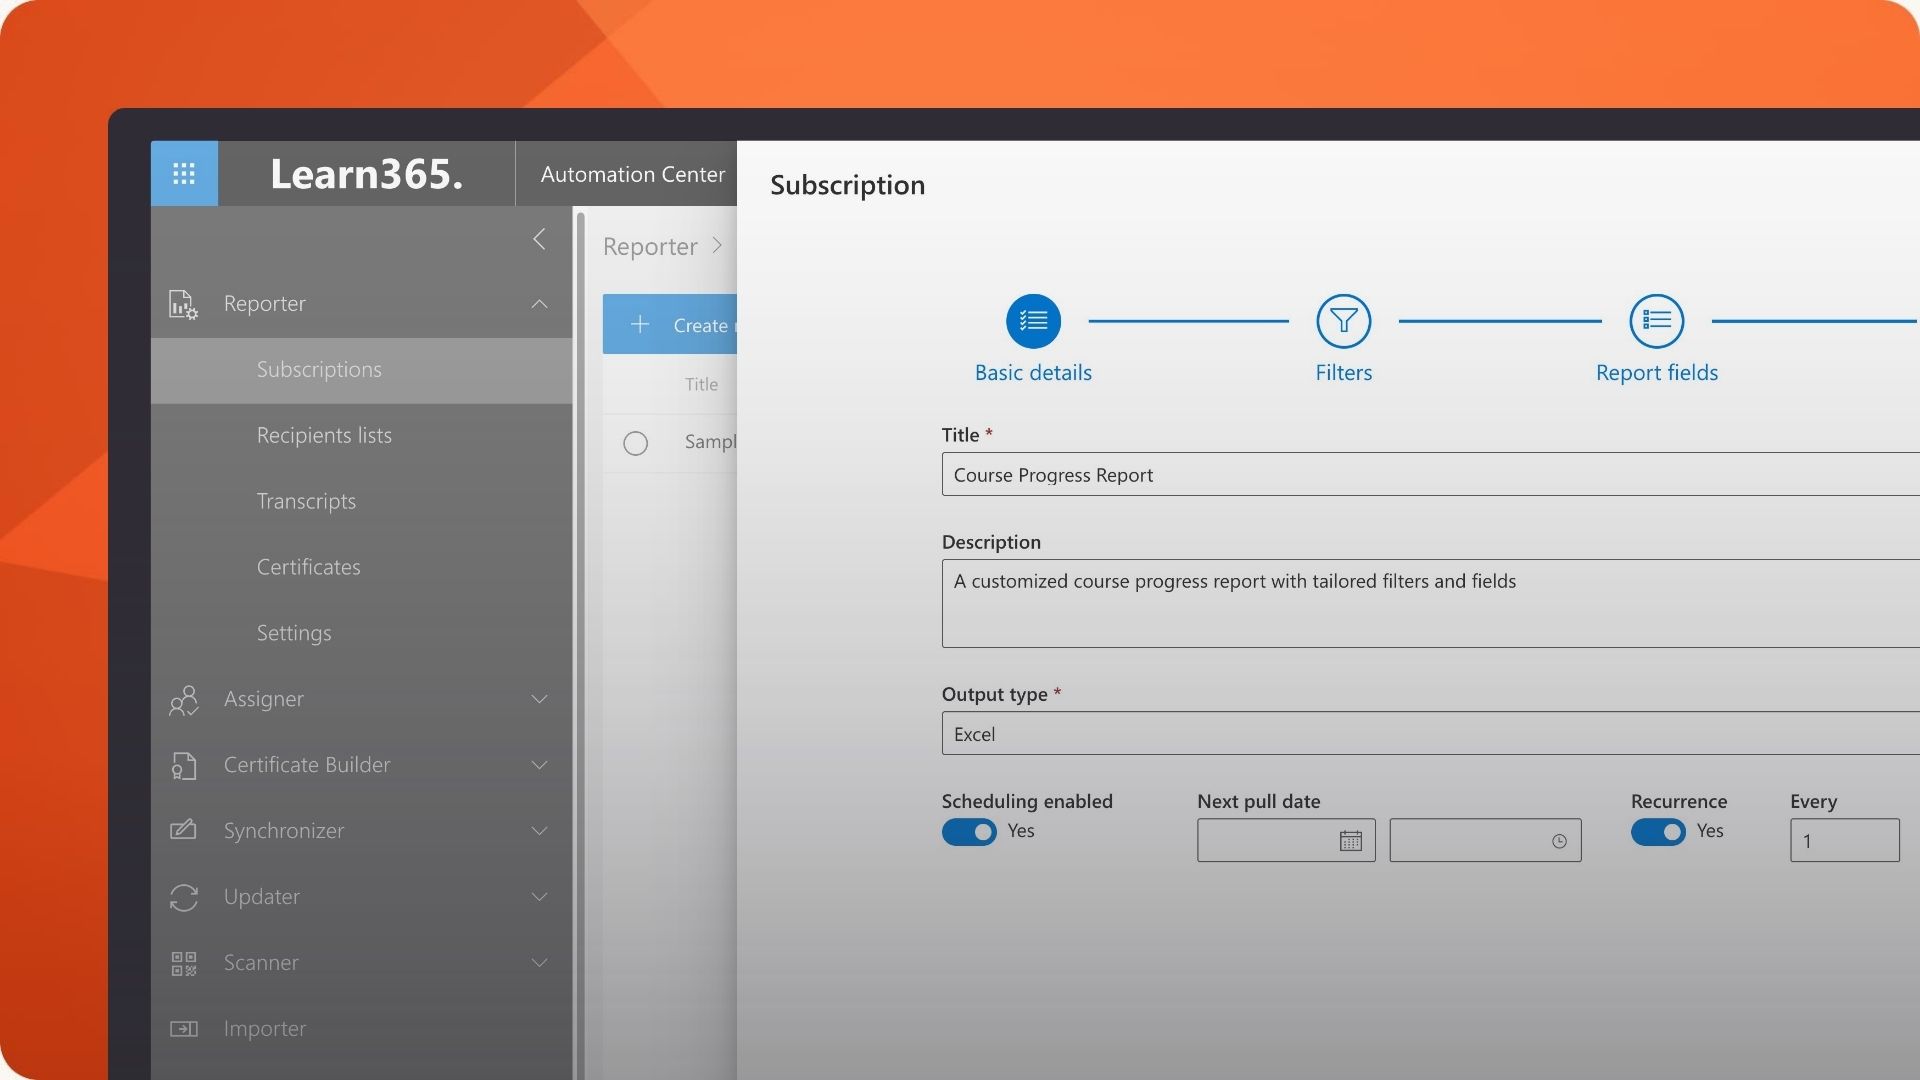1920x1080 pixels.
Task: Click the Every interval number field
Action: tap(1844, 841)
